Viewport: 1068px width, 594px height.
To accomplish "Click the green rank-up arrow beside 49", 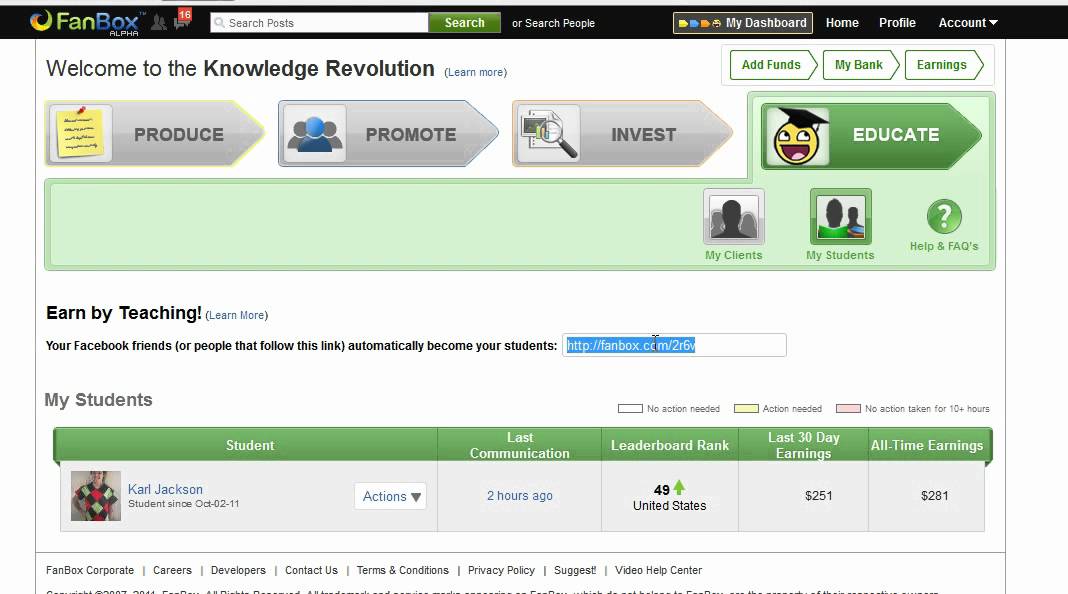I will coord(679,488).
